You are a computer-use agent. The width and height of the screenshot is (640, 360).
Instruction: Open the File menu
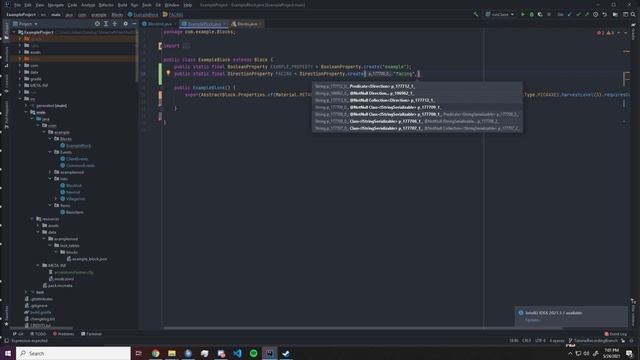17,5
